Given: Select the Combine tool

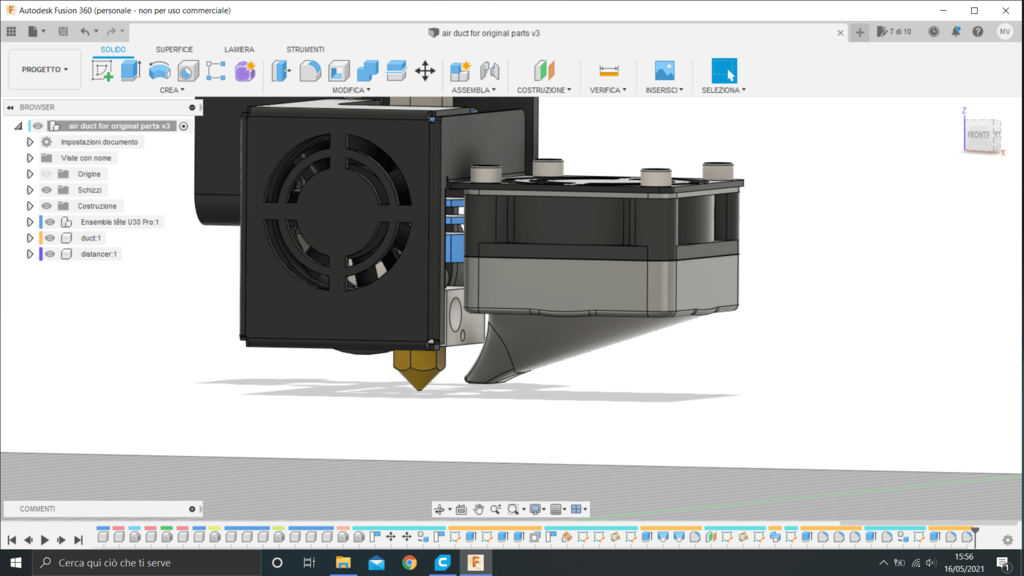Looking at the screenshot, I should (x=368, y=71).
